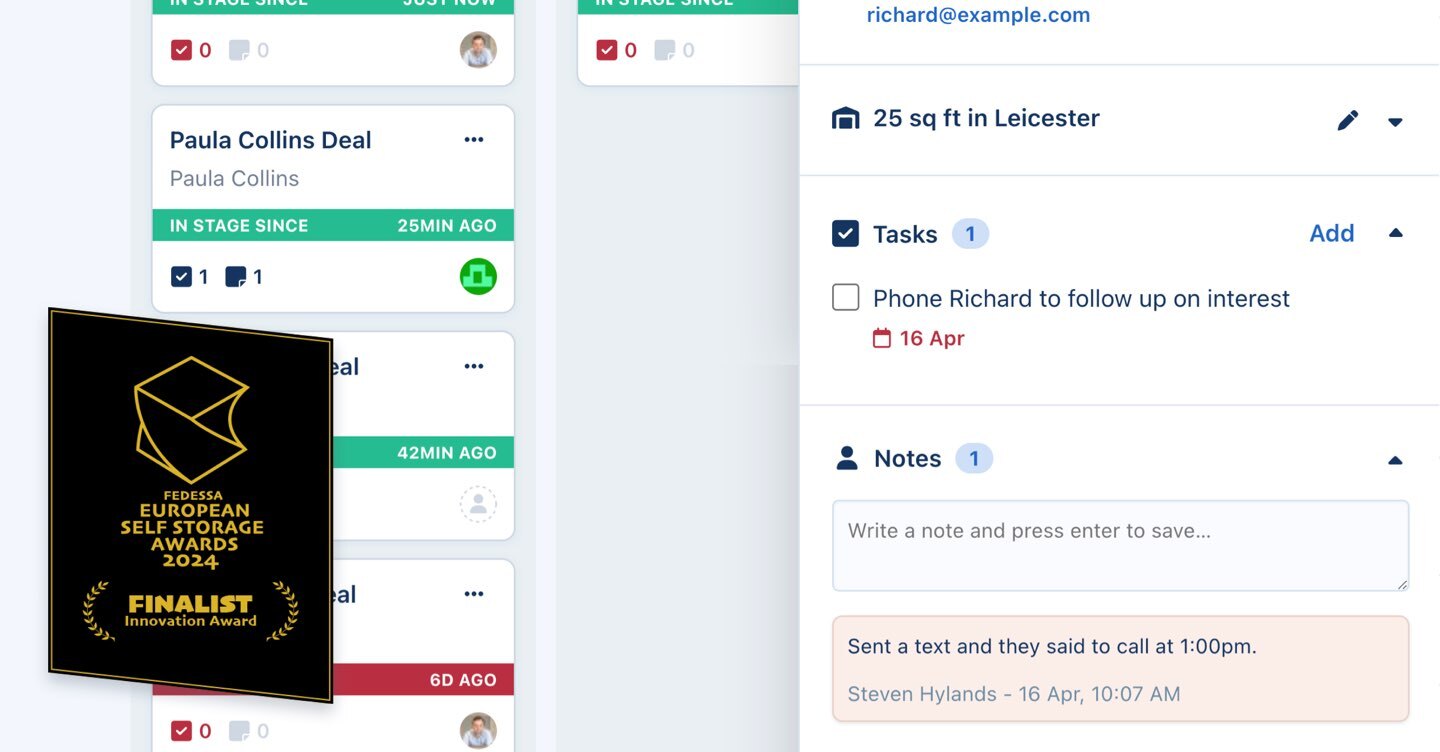Open the three-dot menu on the 42min ago card

[474, 367]
